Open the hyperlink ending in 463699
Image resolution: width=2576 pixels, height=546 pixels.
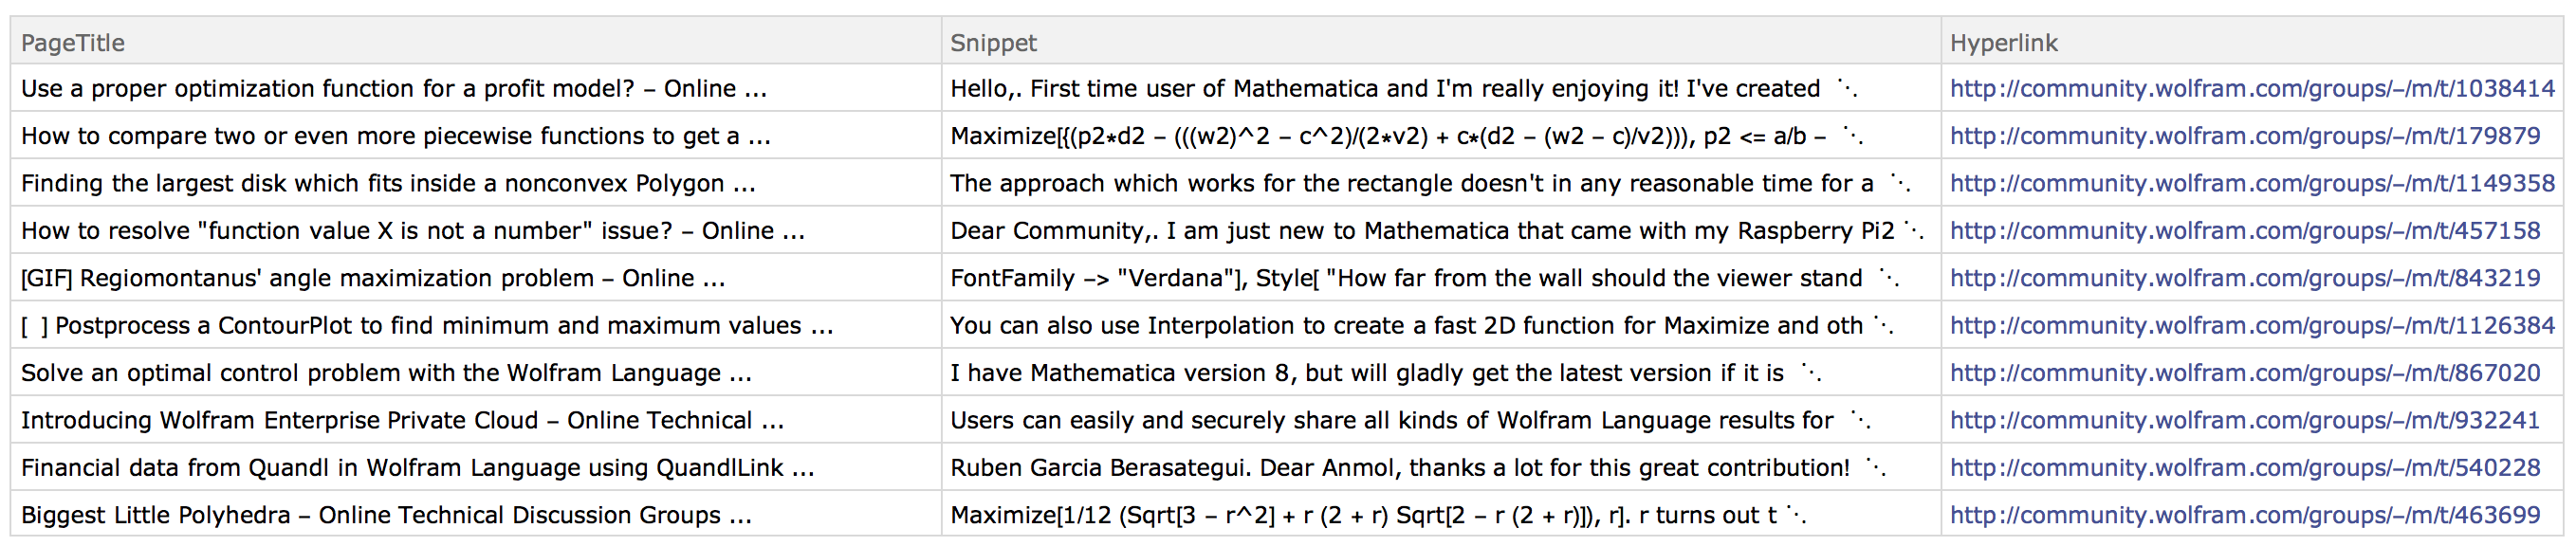(x=2245, y=515)
